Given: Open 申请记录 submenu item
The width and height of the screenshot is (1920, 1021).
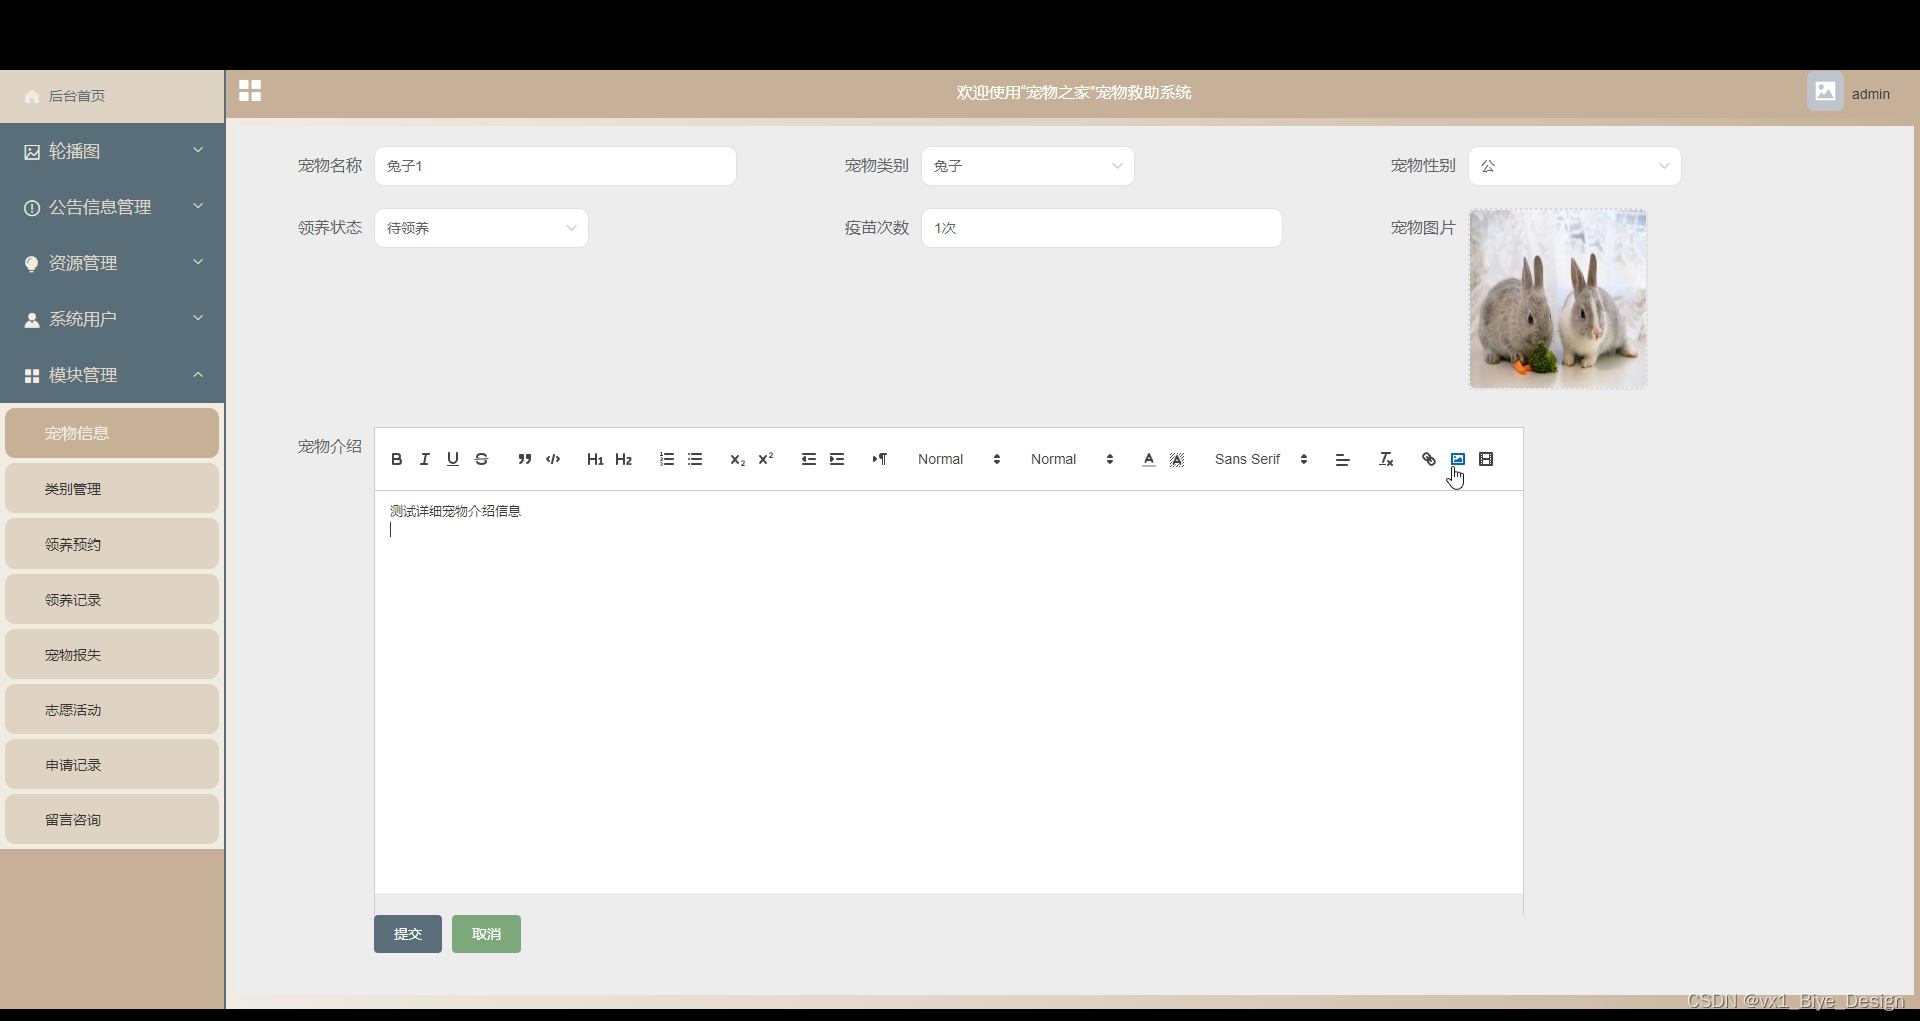Looking at the screenshot, I should click(112, 765).
